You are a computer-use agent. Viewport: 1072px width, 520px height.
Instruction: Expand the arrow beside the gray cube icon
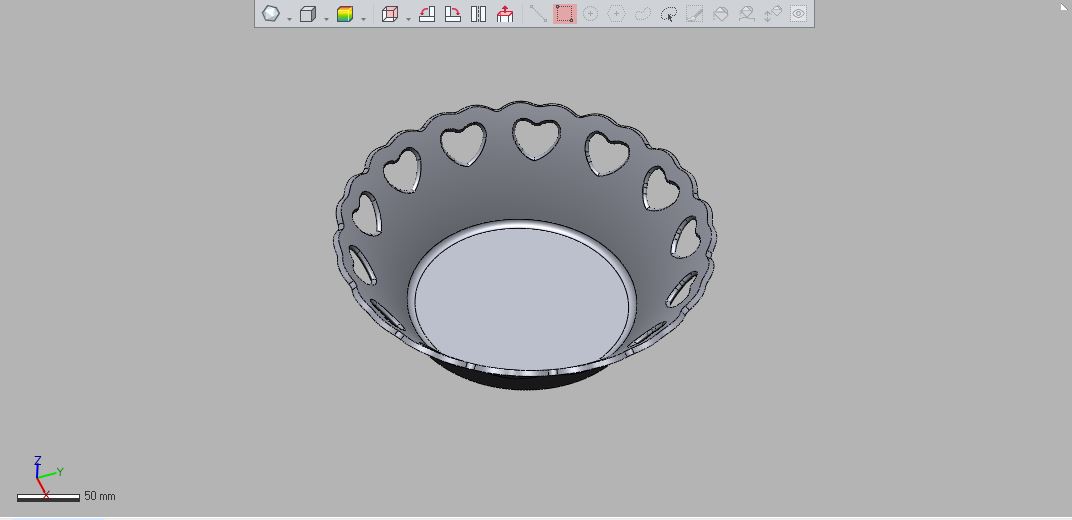point(326,18)
